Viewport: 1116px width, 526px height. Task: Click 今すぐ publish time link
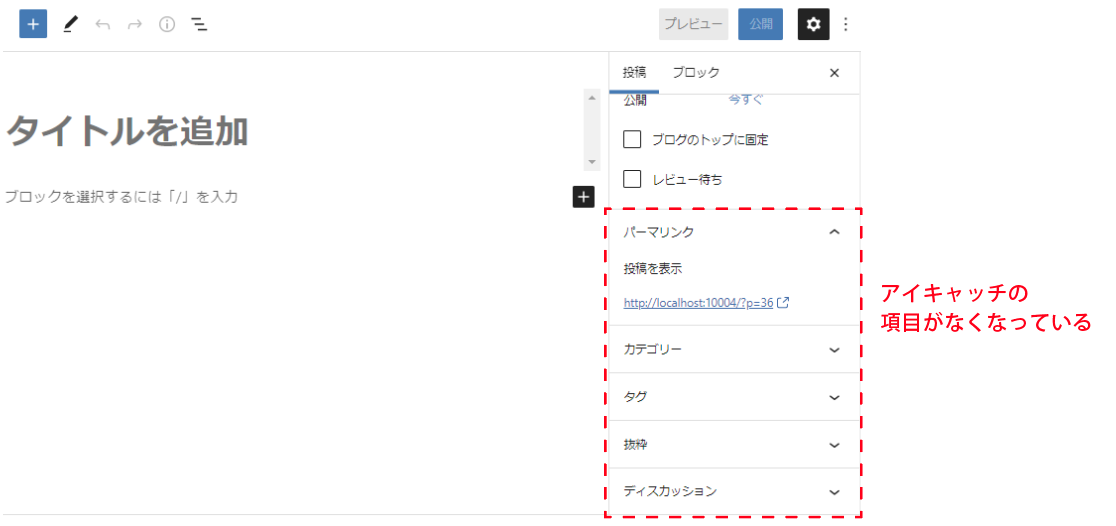tap(745, 100)
